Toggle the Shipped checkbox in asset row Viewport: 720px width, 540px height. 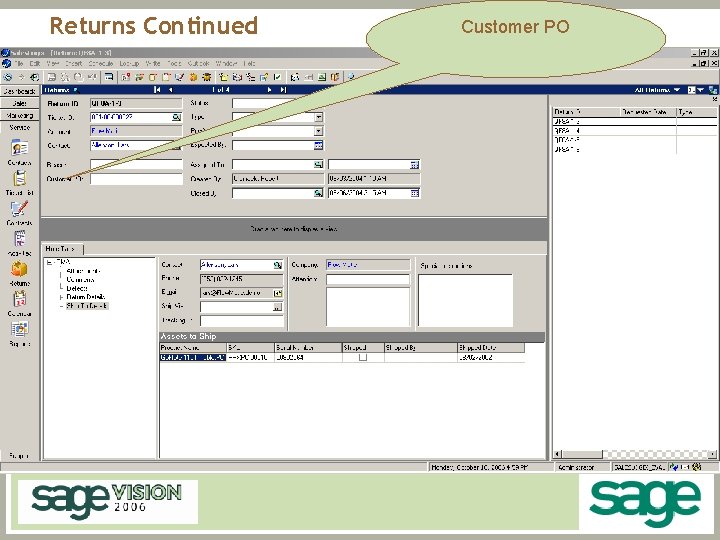(363, 357)
